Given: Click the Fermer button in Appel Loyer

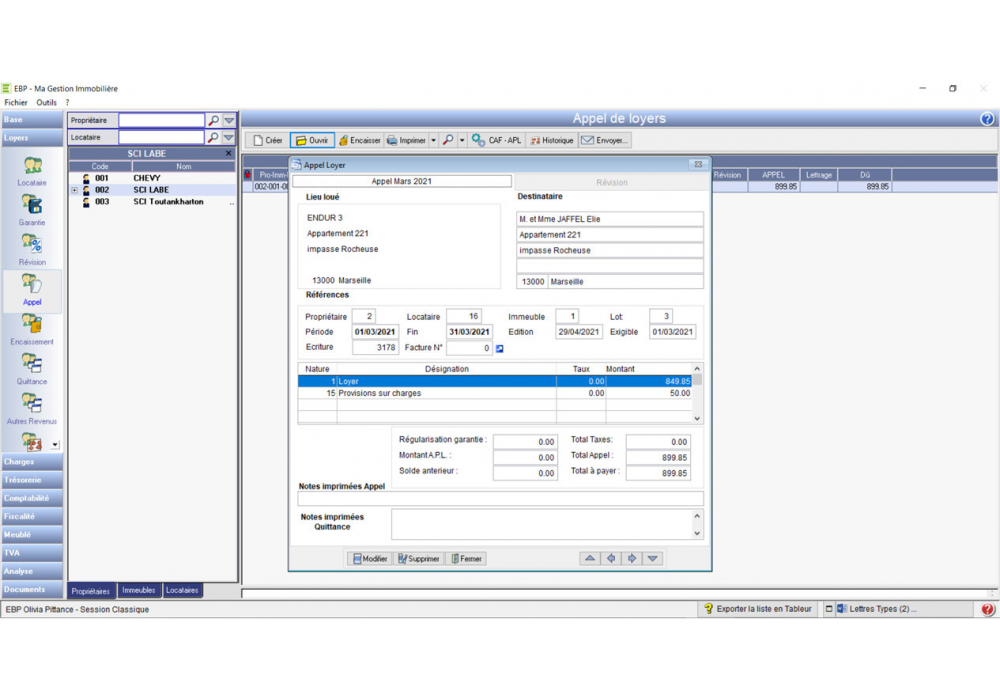Looking at the screenshot, I should (x=466, y=559).
